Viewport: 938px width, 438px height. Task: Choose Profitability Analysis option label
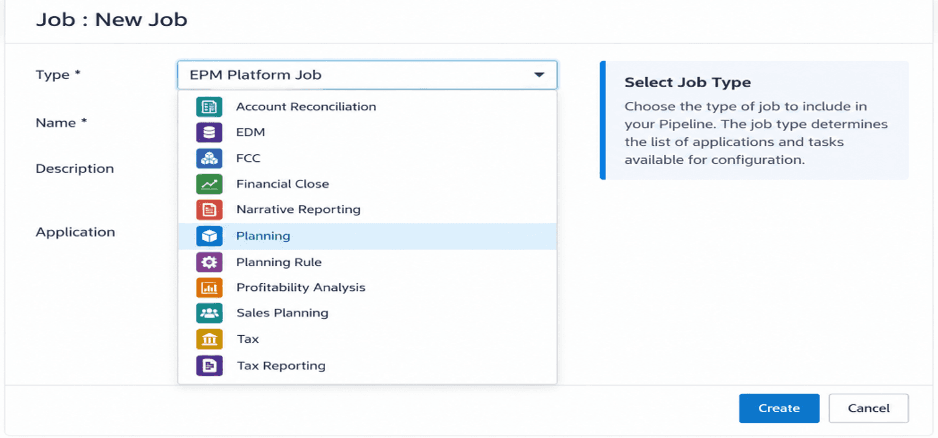pos(301,288)
